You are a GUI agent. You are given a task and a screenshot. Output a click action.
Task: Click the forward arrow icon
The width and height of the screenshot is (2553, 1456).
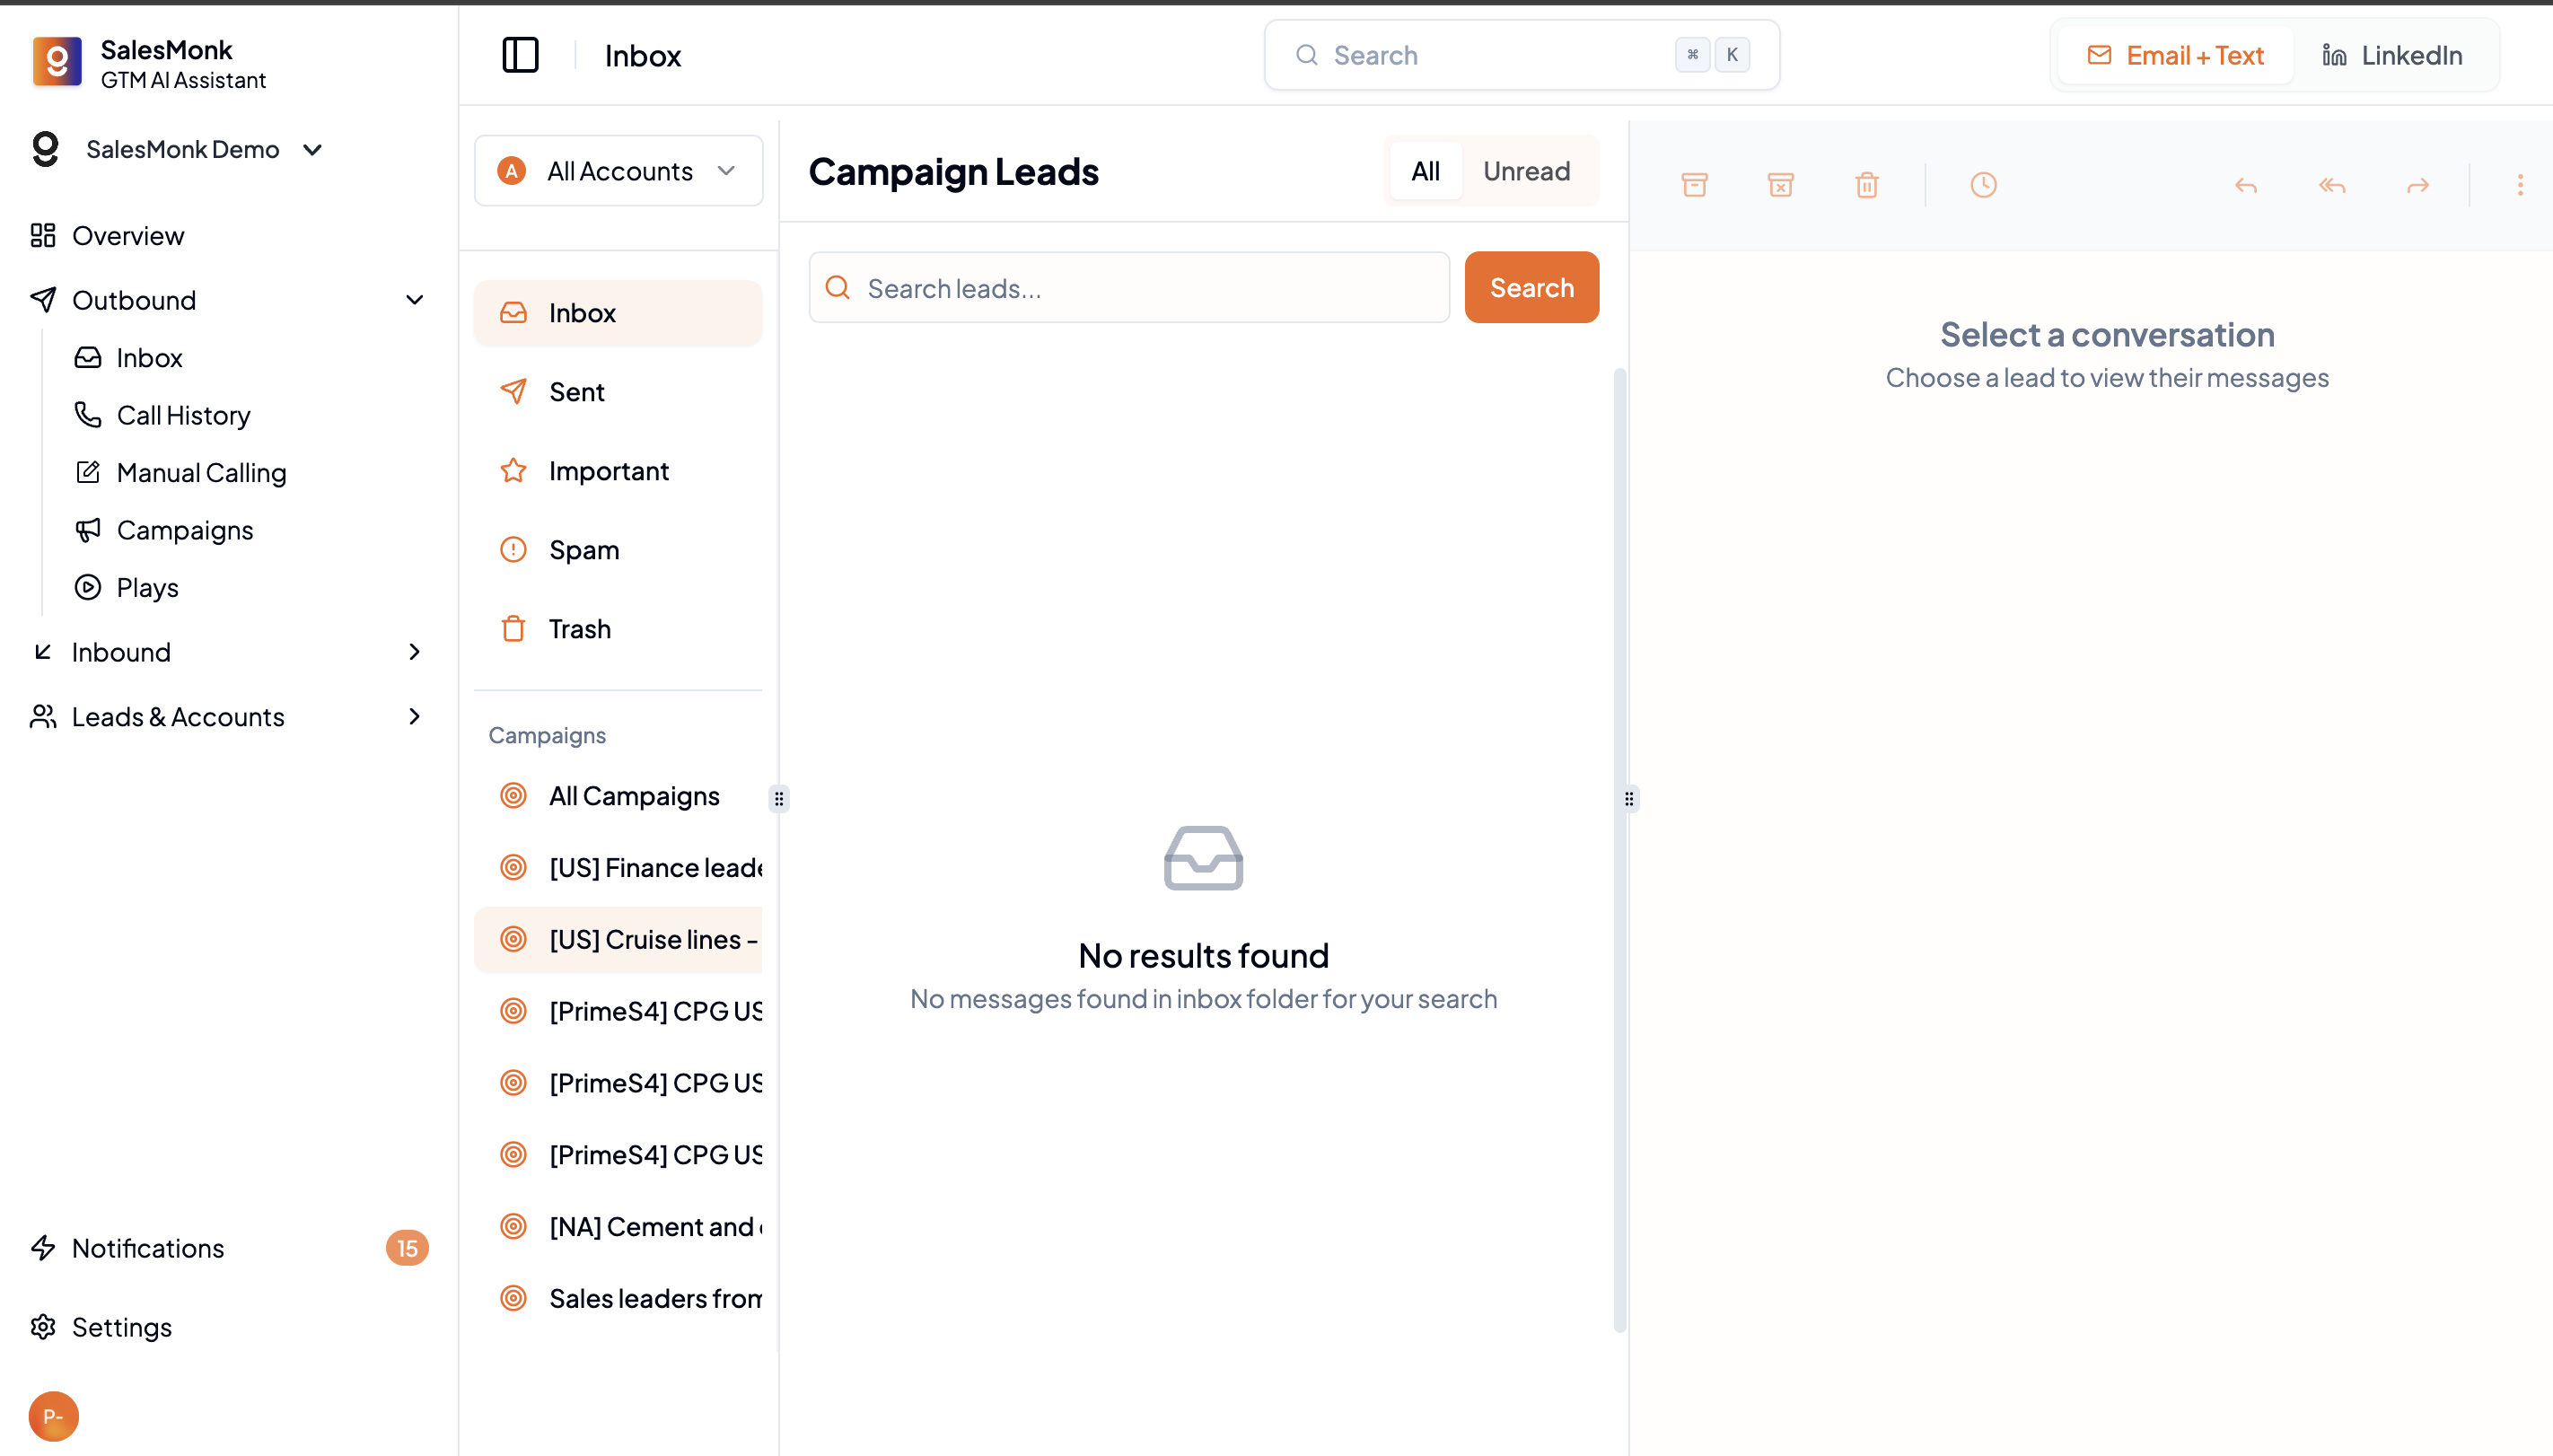tap(2417, 185)
